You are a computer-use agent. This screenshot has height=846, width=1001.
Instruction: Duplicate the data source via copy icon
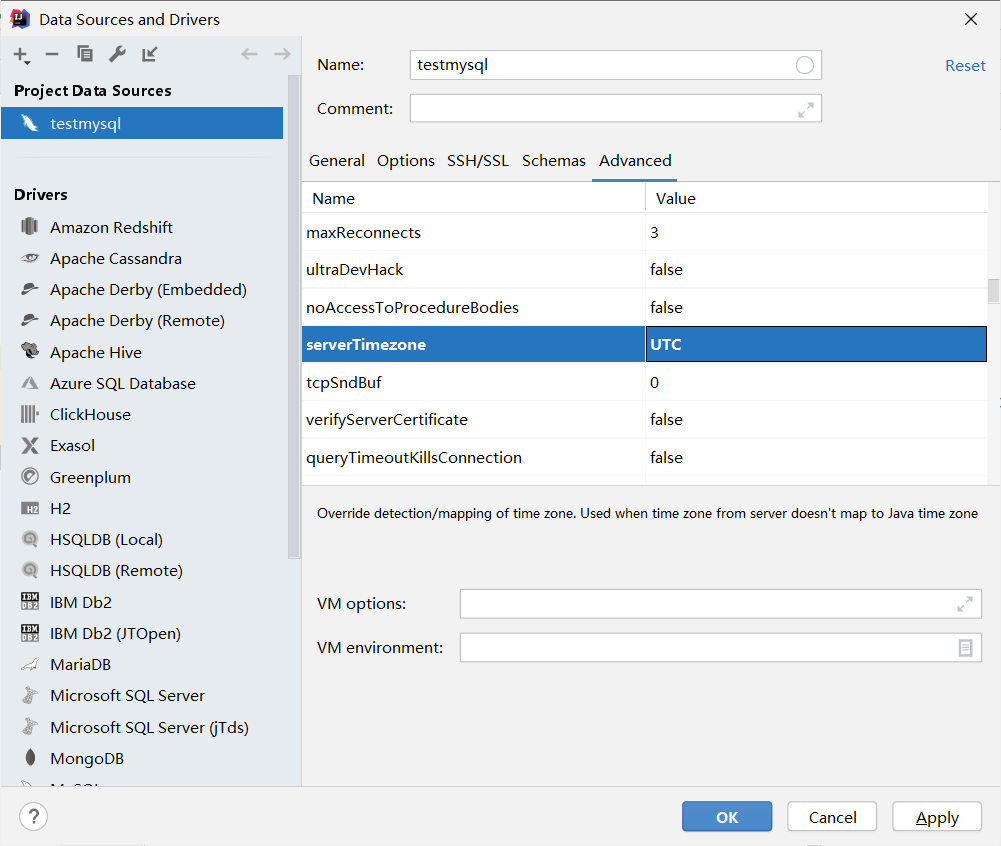tap(85, 55)
